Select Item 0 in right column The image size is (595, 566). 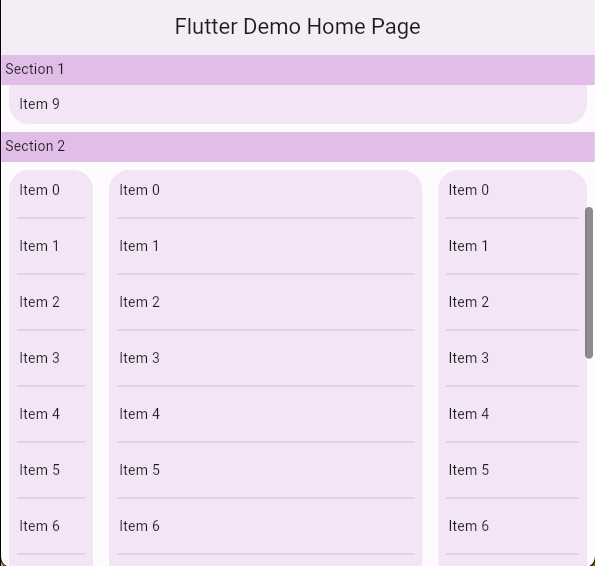512,190
